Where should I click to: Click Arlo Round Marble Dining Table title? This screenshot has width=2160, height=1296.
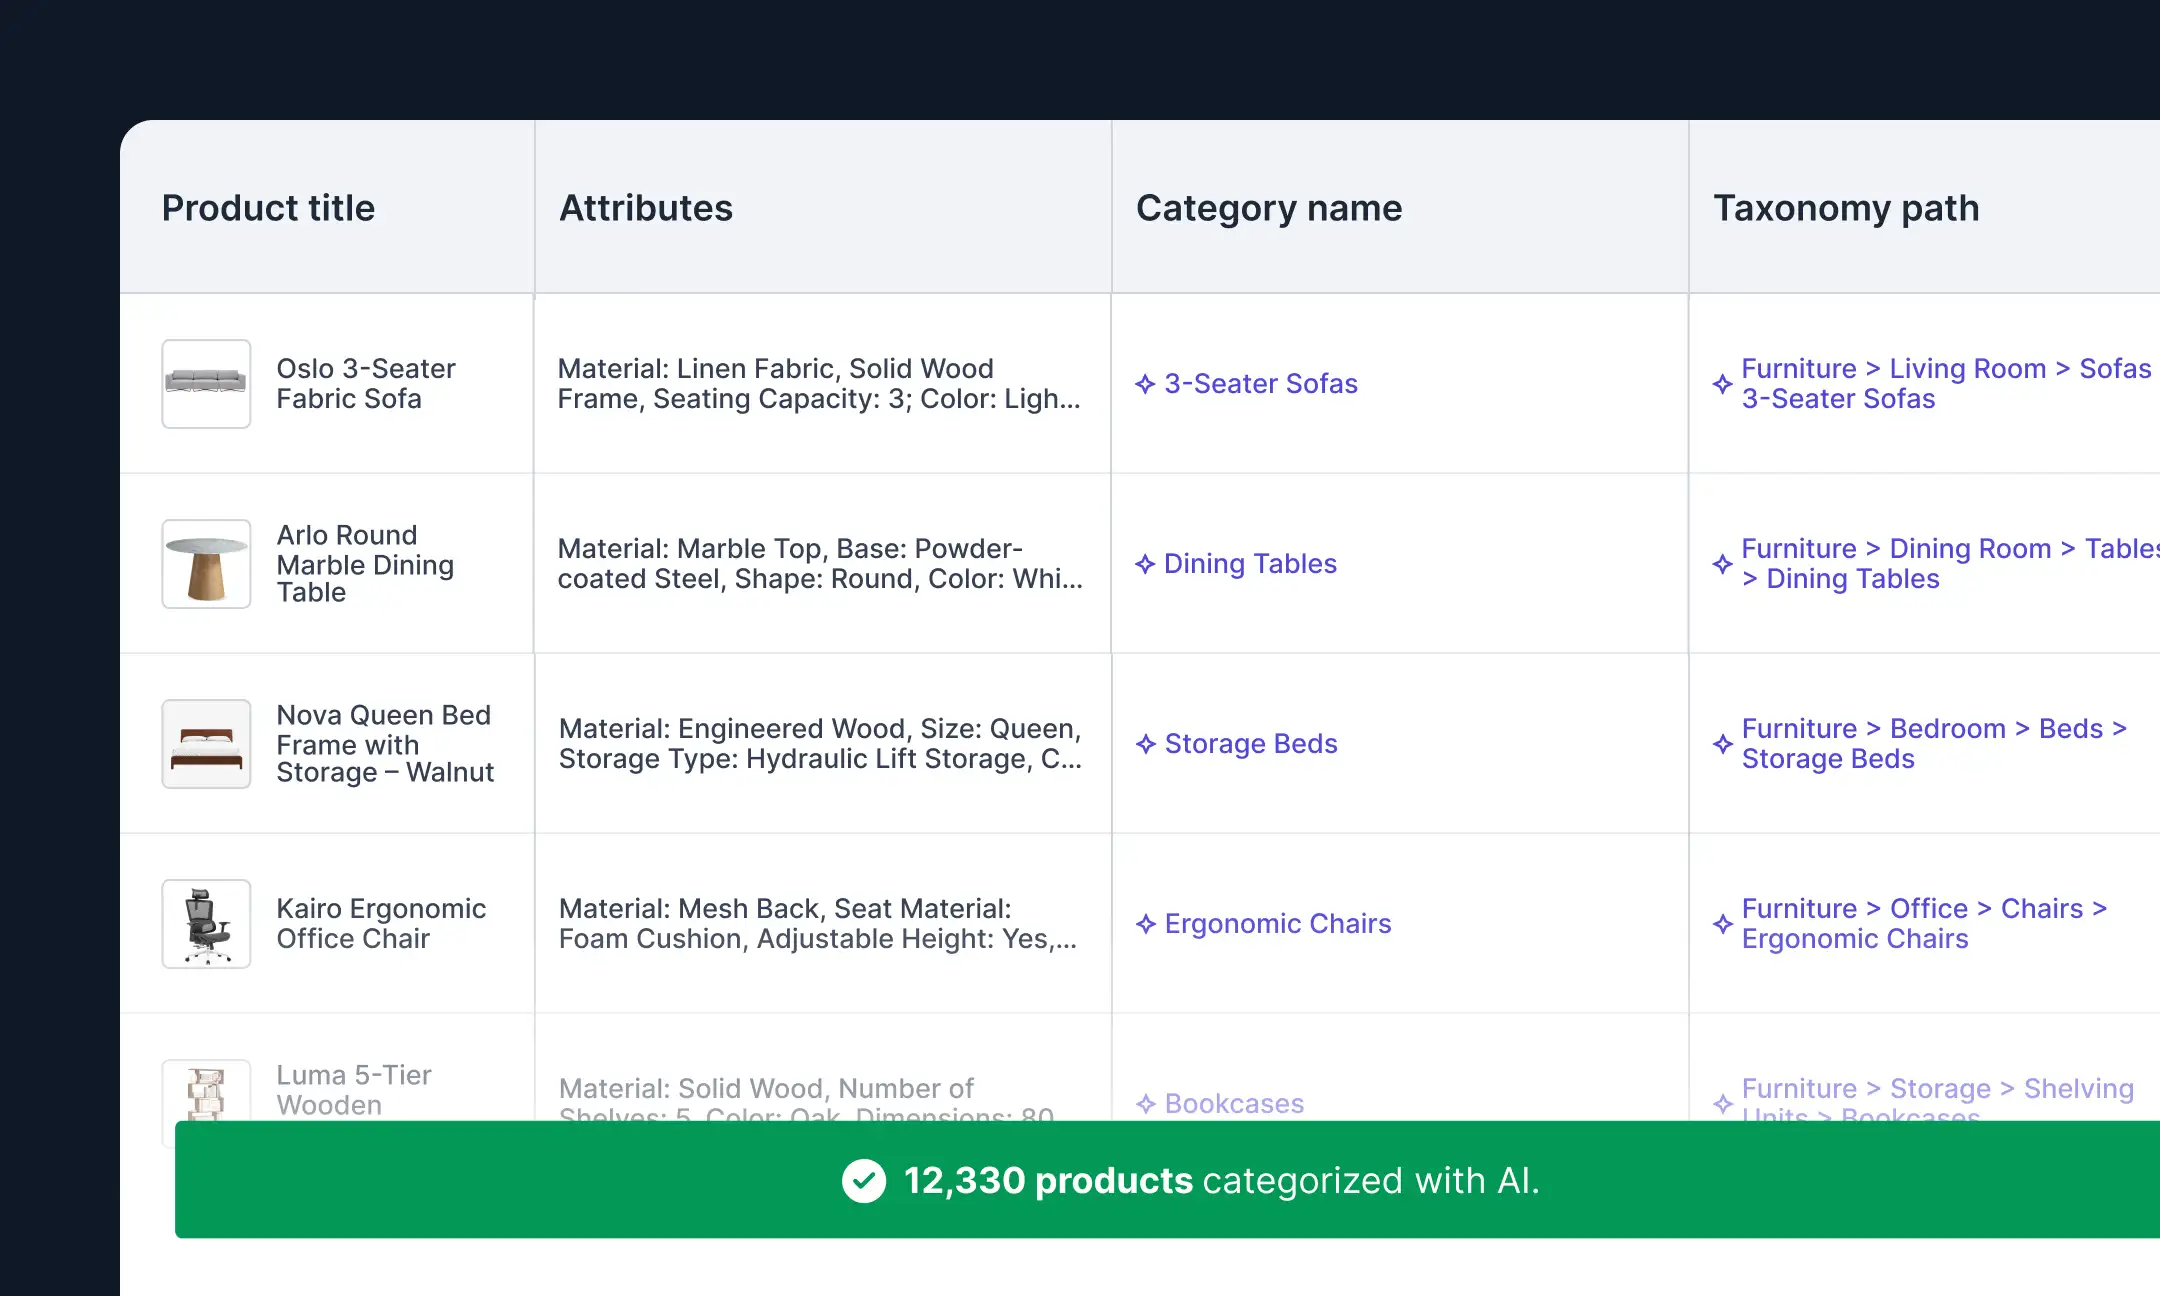[x=365, y=564]
